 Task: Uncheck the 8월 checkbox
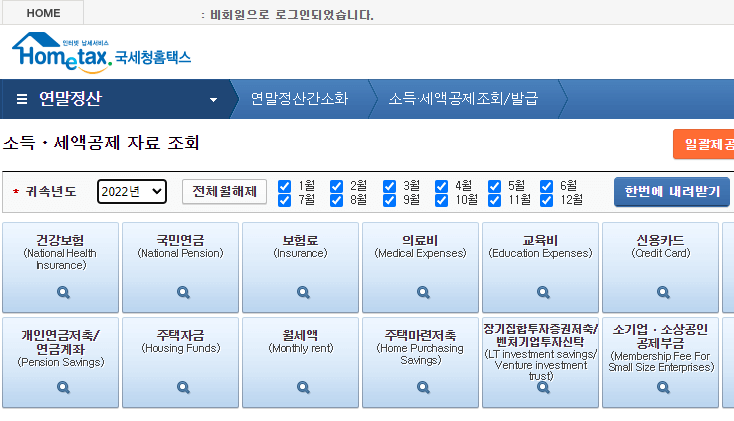pos(336,200)
